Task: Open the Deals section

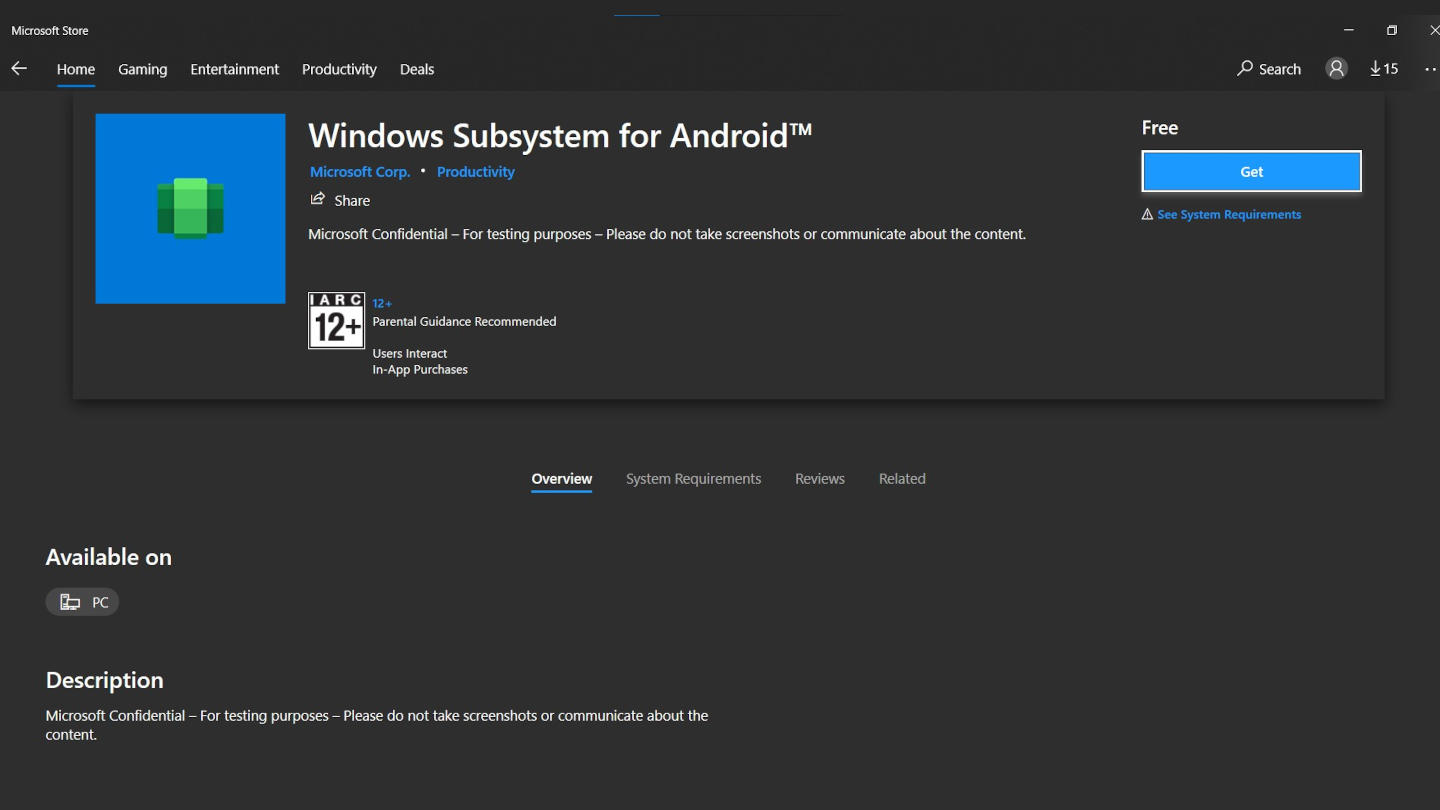Action: tap(417, 69)
